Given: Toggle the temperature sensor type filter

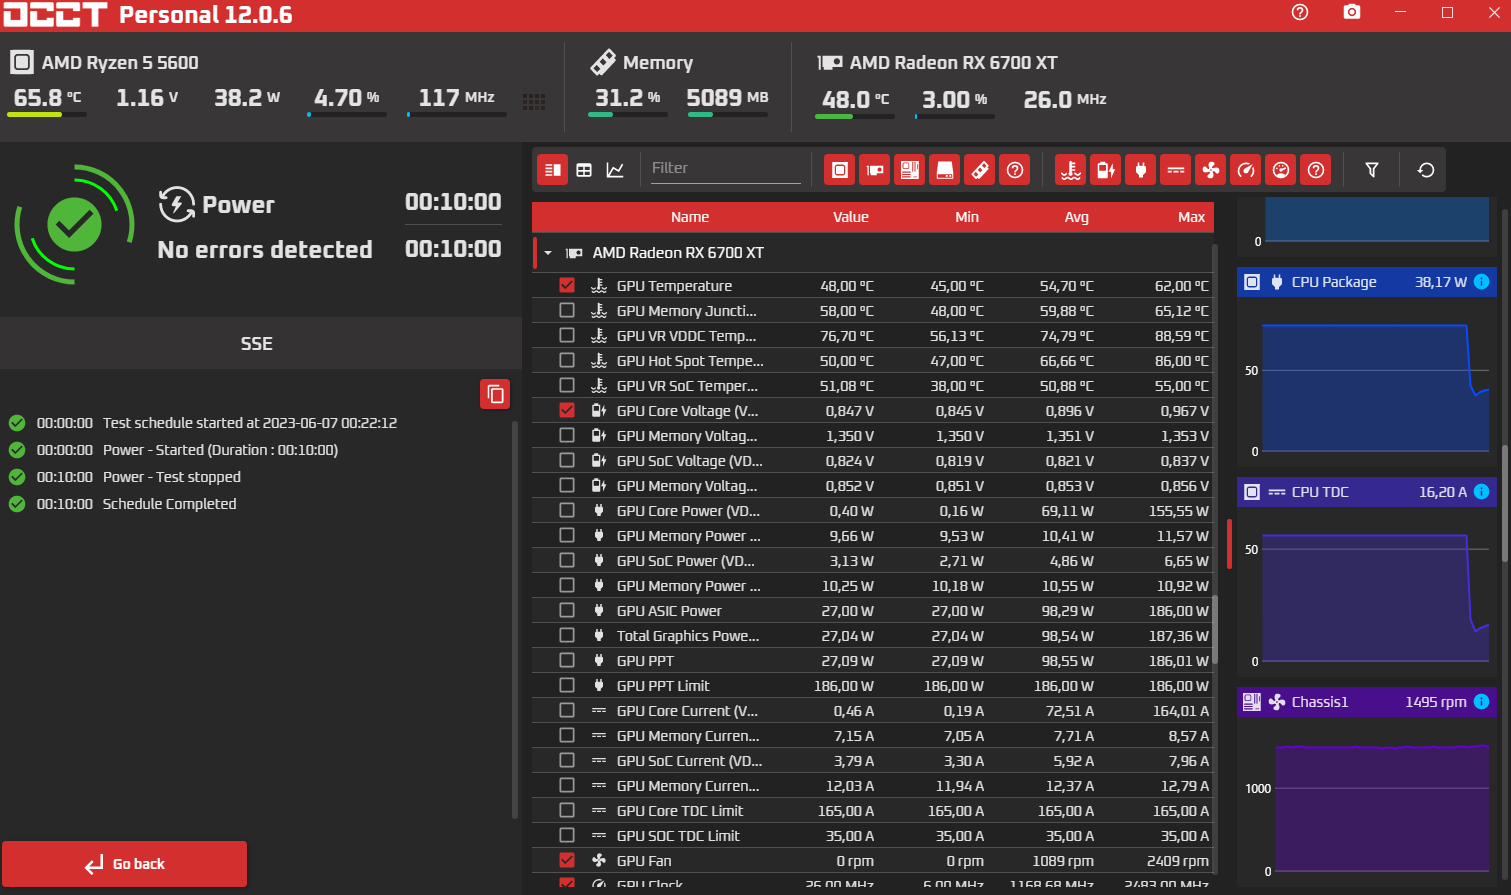Looking at the screenshot, I should coord(1071,170).
